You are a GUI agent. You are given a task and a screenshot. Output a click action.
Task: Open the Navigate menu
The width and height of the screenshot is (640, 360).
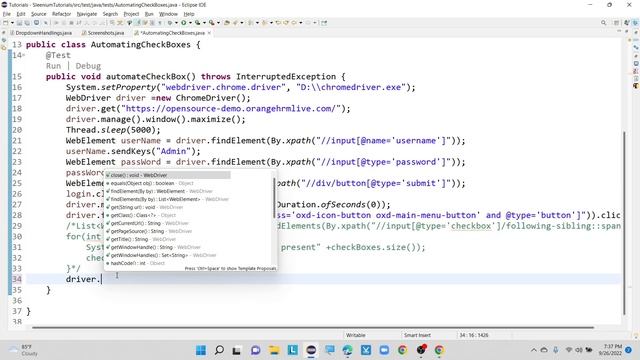click(x=87, y=14)
